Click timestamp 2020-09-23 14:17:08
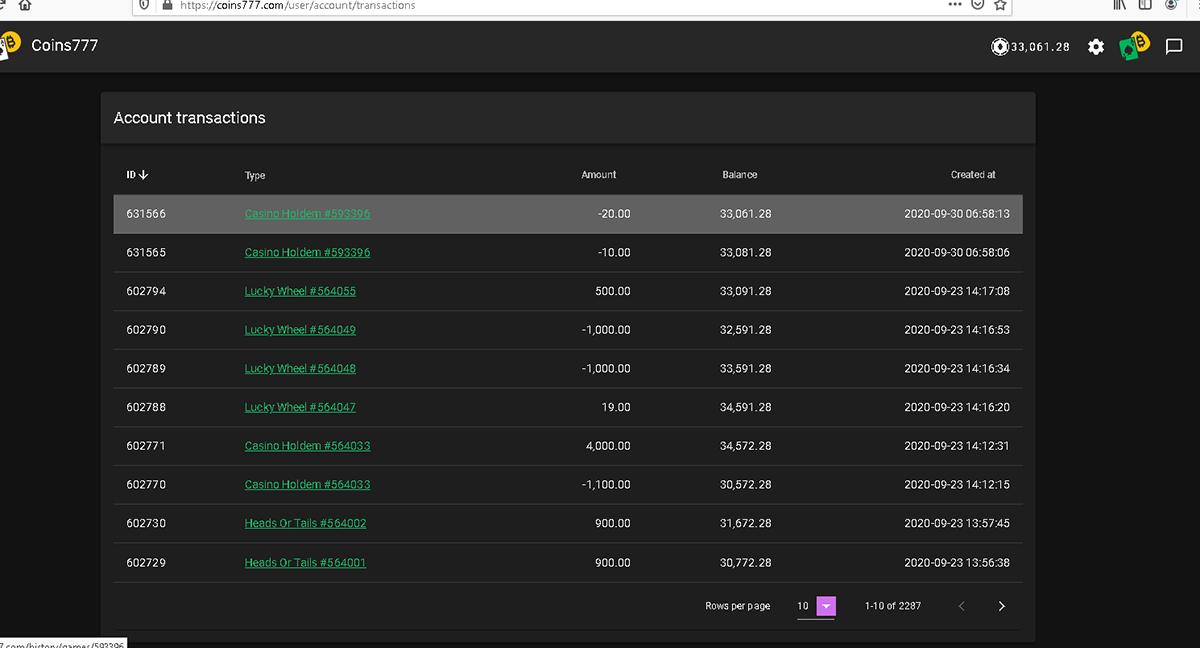Screen dimensions: 1200x648 957,292
